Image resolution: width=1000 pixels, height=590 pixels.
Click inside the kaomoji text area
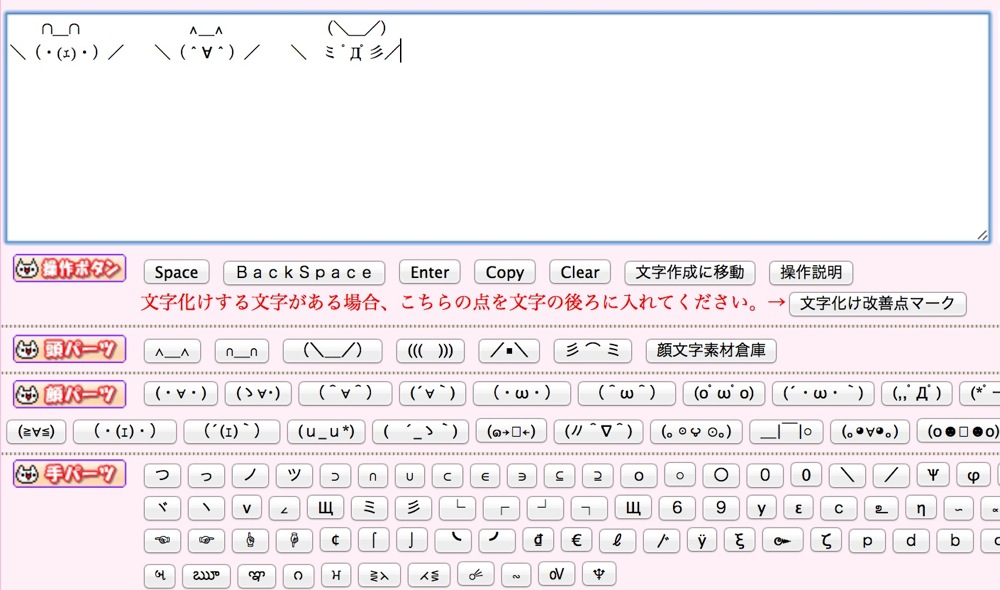click(497, 128)
